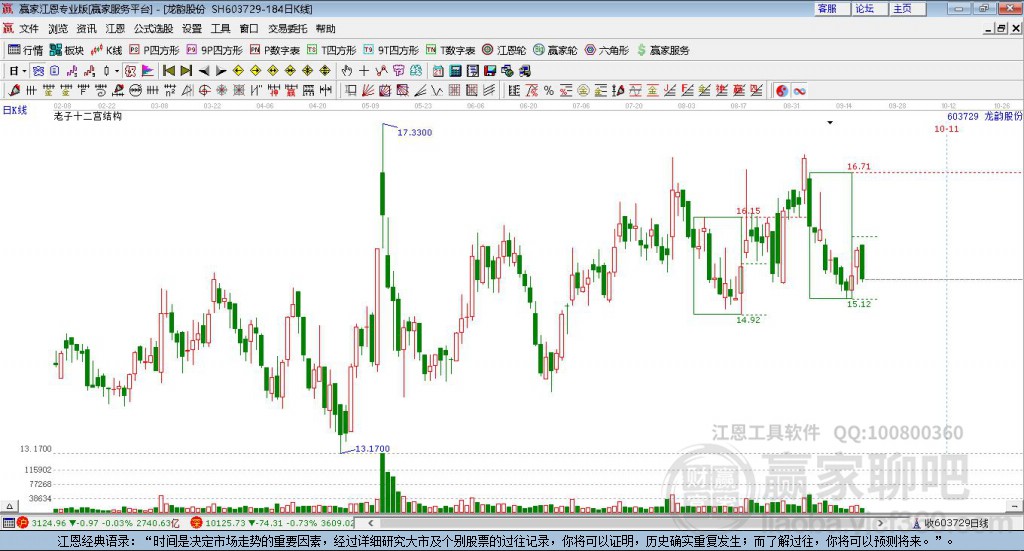Open the 文件 menu
1024x551 pixels.
tap(29, 29)
